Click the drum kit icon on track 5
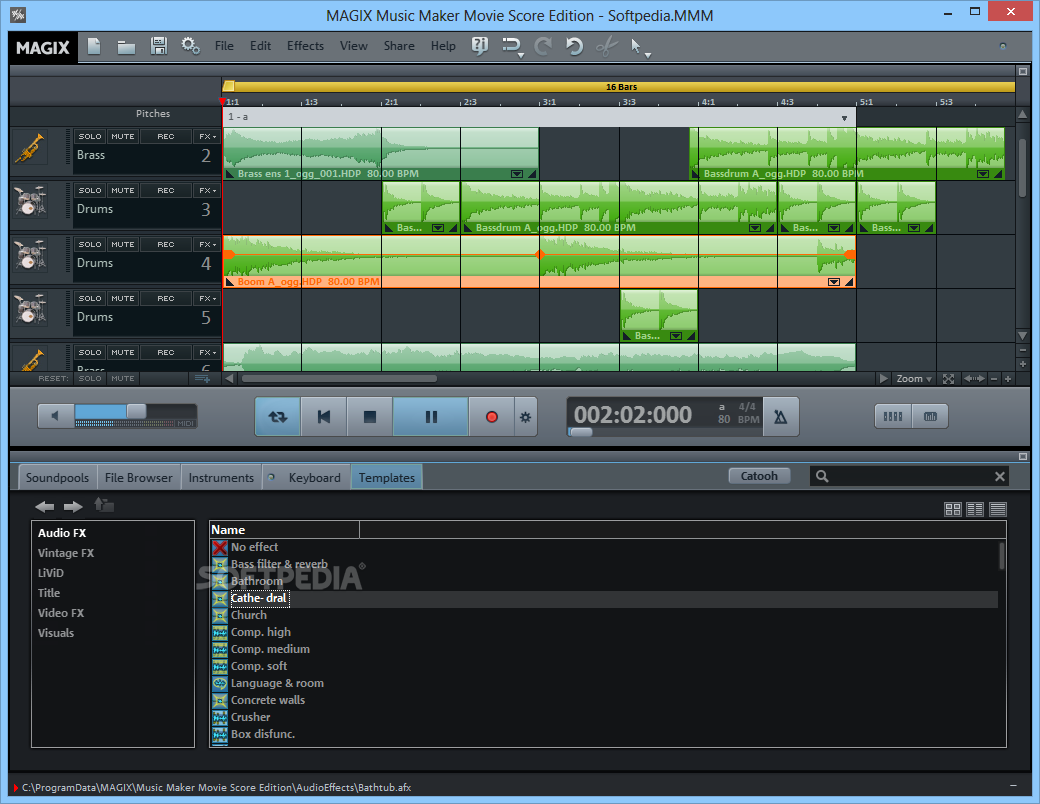The width and height of the screenshot is (1040, 804). tap(30, 309)
